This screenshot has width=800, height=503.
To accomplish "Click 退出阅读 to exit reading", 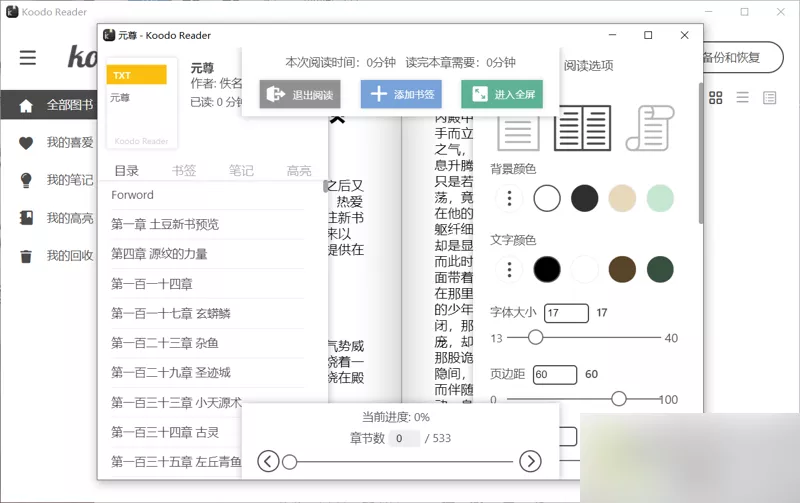I will pyautogui.click(x=300, y=94).
